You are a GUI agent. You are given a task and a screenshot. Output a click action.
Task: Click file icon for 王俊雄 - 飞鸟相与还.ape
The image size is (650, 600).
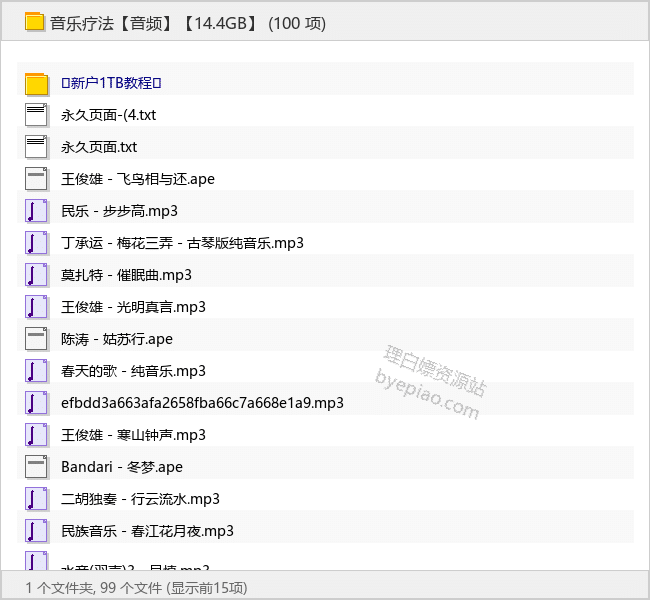click(36, 179)
